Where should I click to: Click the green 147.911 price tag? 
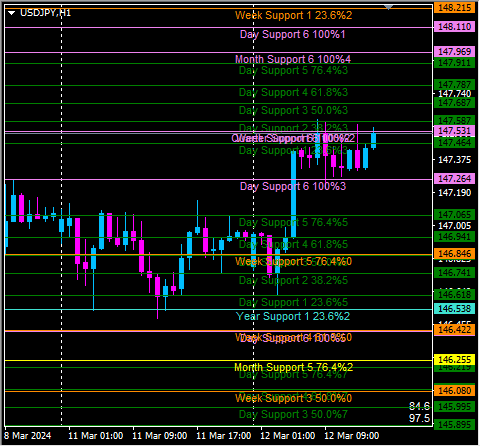[455, 63]
